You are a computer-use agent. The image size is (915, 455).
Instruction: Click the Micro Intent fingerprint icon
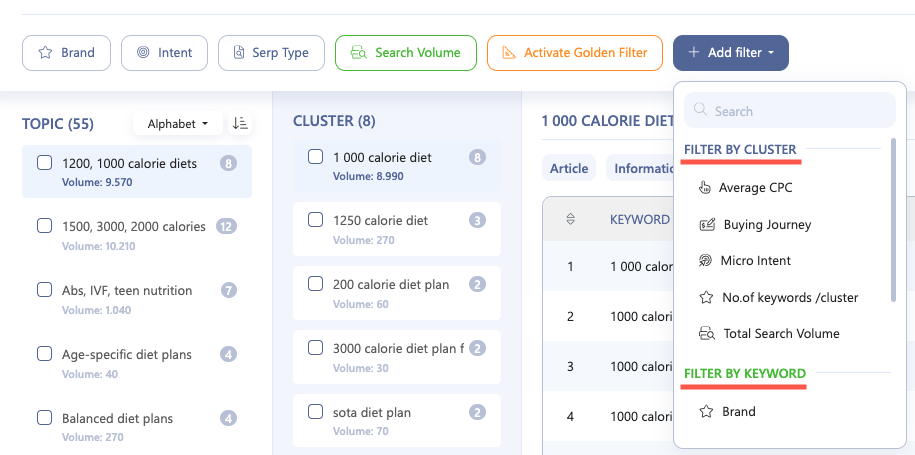click(705, 261)
